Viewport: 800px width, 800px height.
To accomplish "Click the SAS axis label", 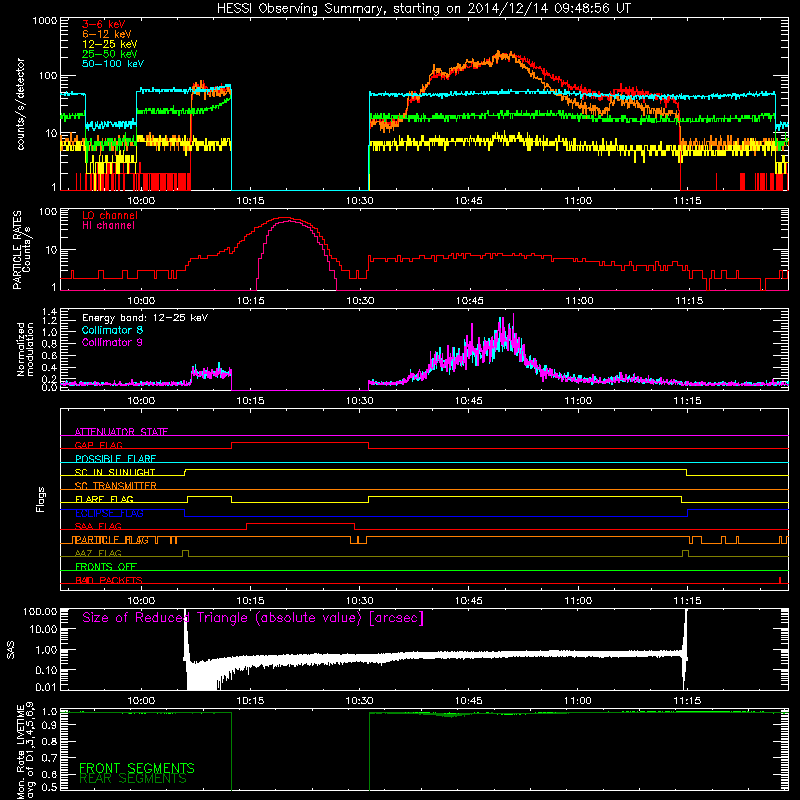I will point(11,650).
